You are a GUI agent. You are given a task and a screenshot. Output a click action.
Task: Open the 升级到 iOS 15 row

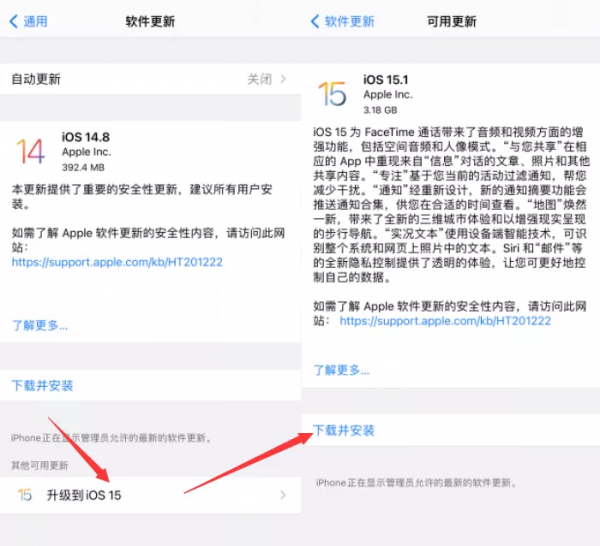(150, 495)
